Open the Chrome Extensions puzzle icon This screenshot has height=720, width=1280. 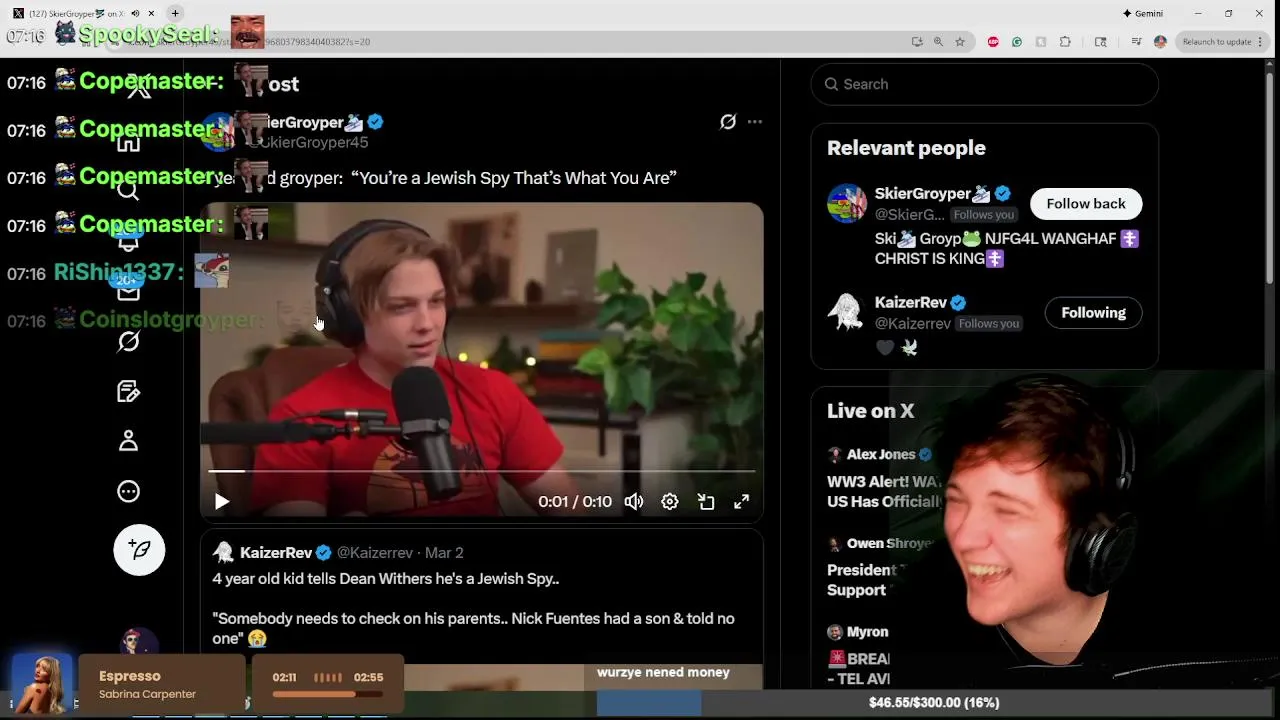click(x=1065, y=42)
